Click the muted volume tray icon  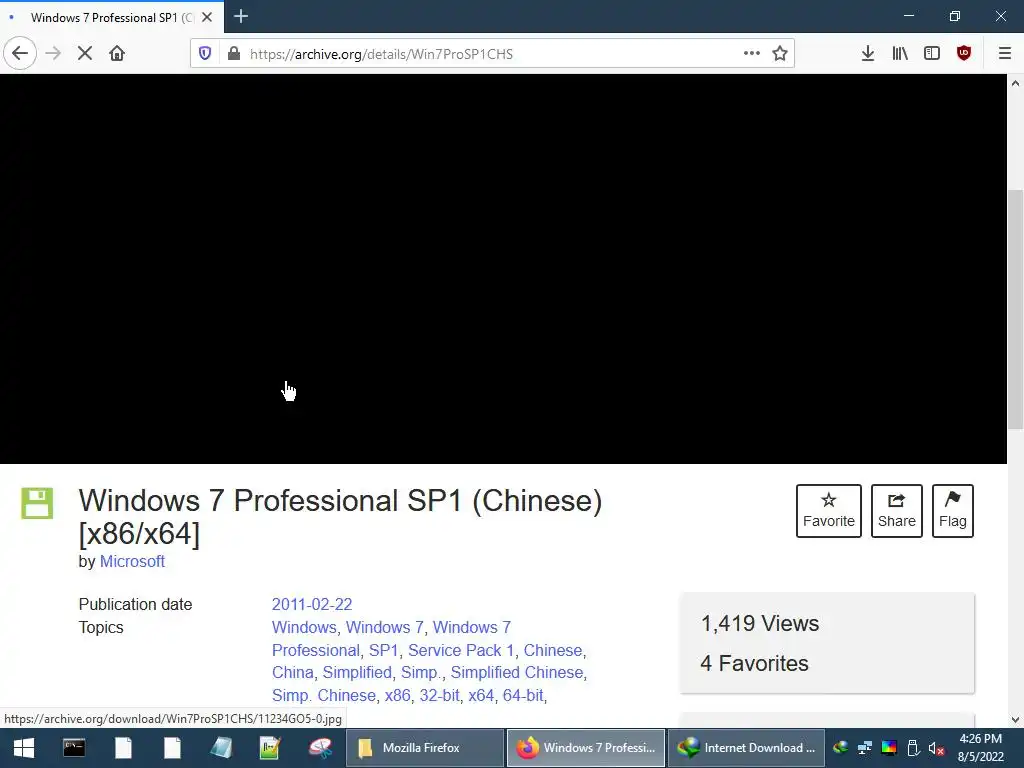coord(936,748)
